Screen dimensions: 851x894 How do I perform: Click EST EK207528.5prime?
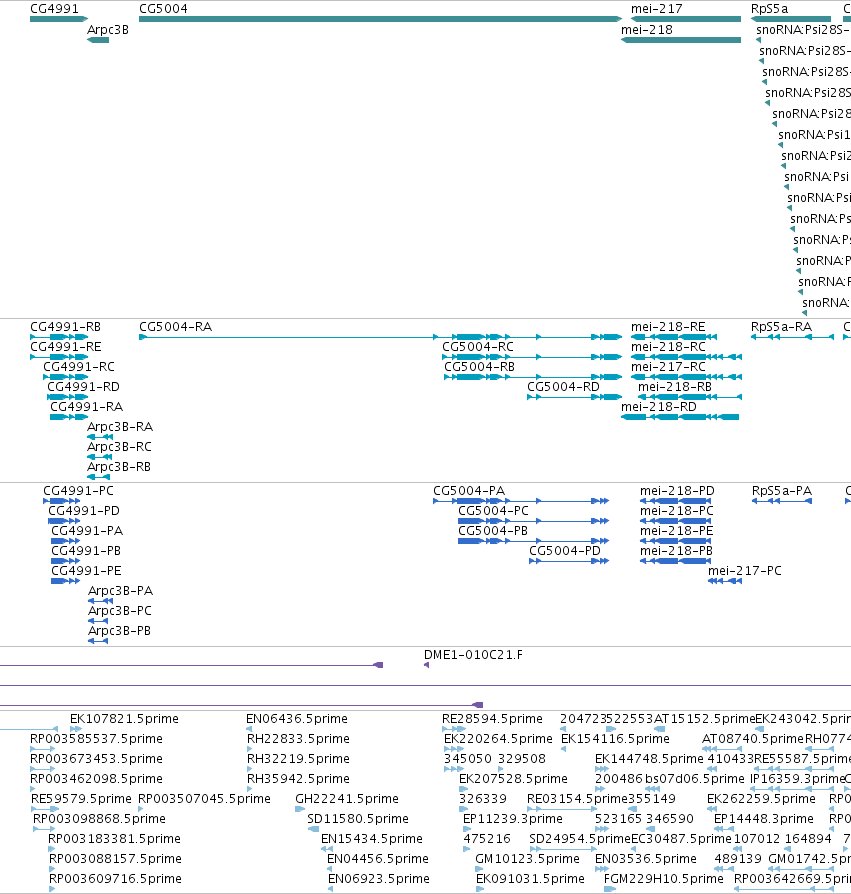513,779
